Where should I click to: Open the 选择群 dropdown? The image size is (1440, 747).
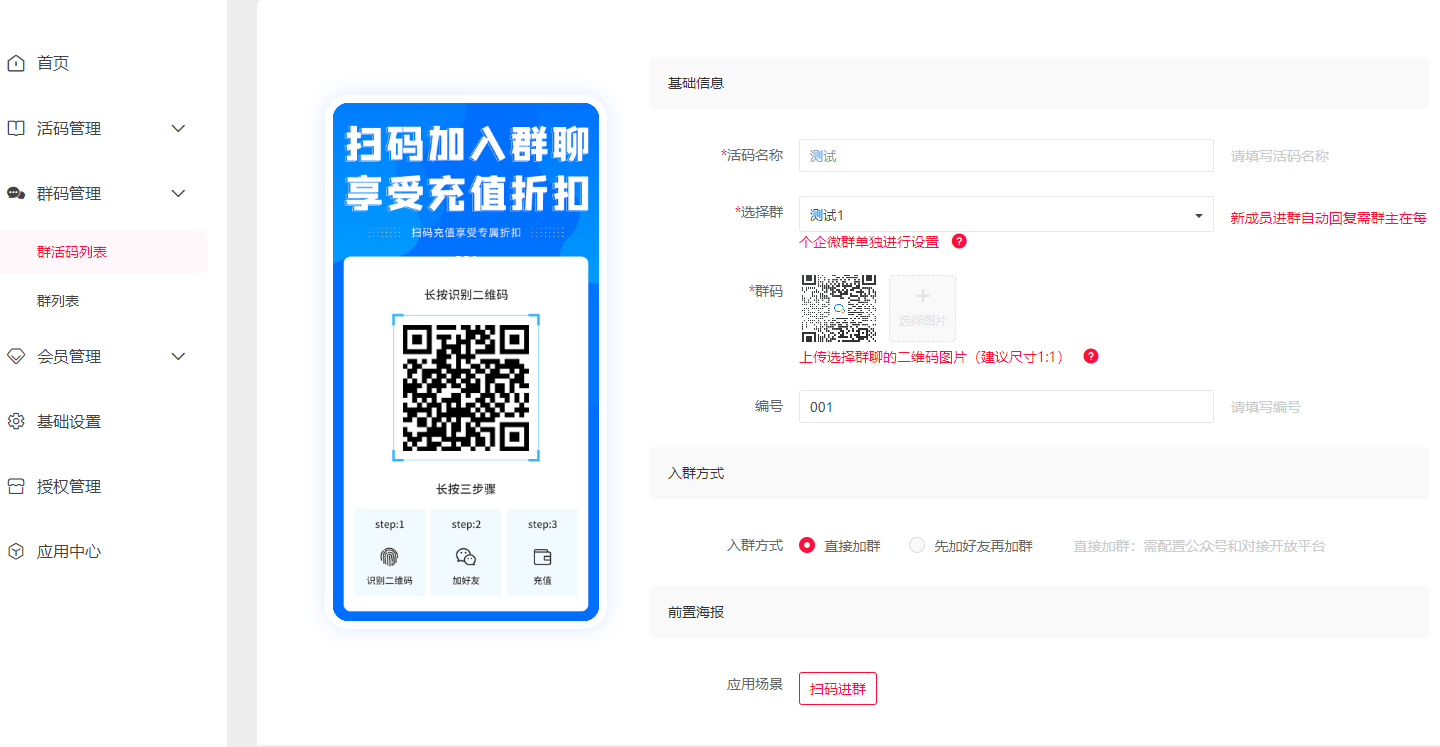tap(1005, 215)
